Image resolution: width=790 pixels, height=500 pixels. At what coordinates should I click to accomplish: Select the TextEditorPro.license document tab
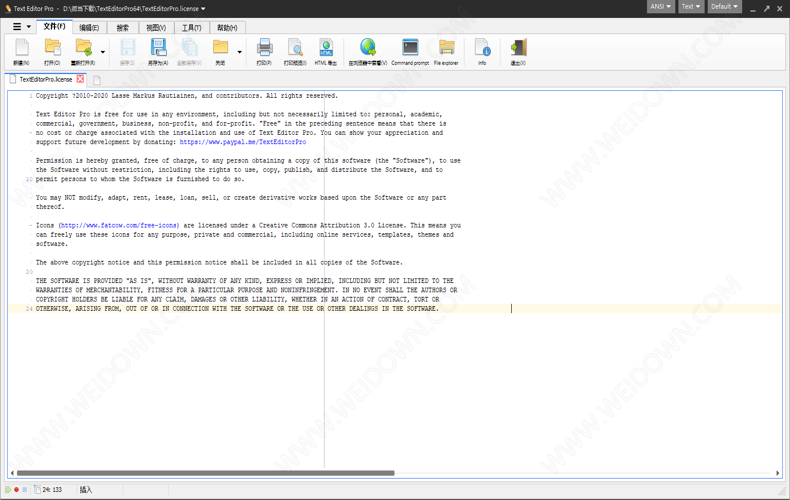pyautogui.click(x=45, y=79)
